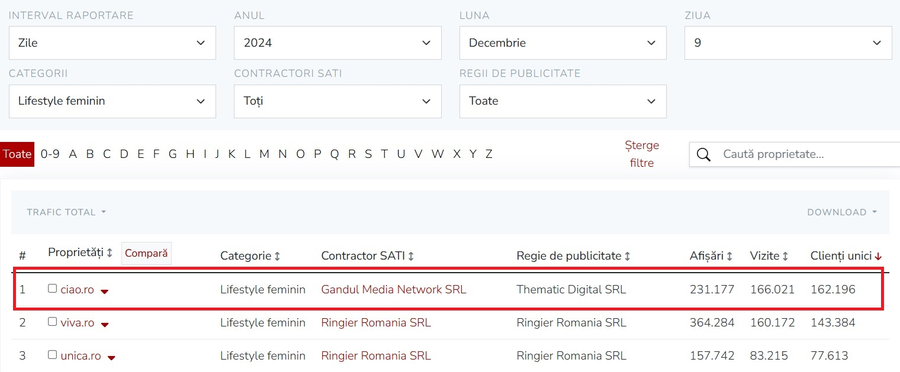Sort table by Afișări column arrows
This screenshot has width=900, height=372.
coord(730,256)
